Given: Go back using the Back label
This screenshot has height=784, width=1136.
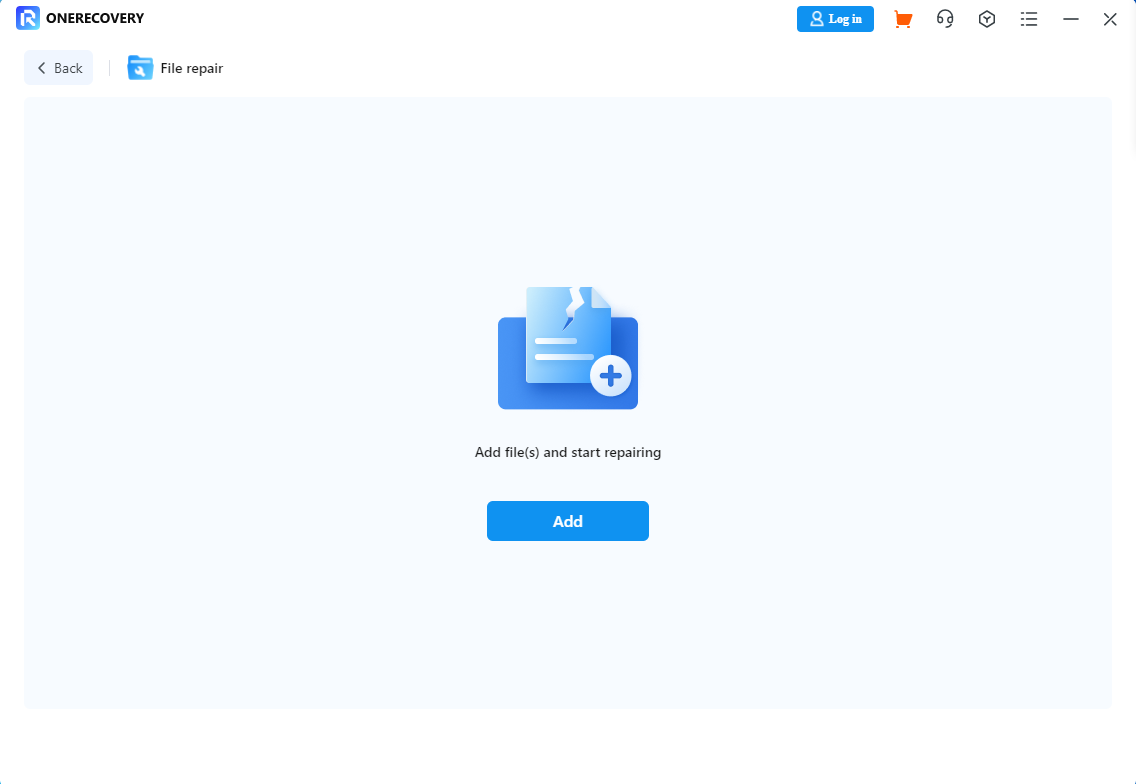Looking at the screenshot, I should (x=68, y=68).
